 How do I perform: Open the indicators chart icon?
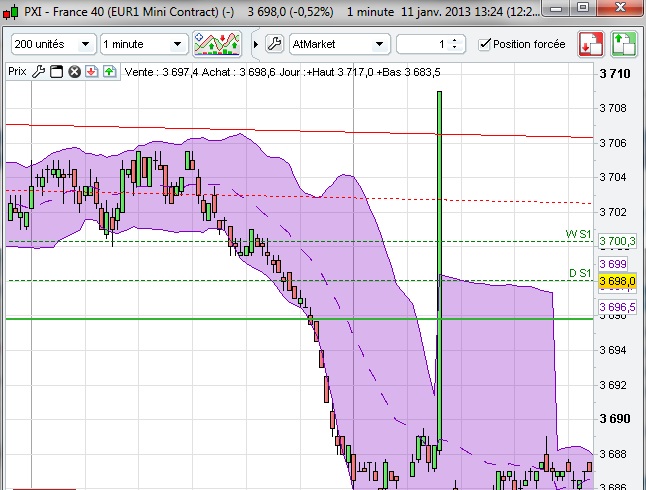(x=217, y=44)
